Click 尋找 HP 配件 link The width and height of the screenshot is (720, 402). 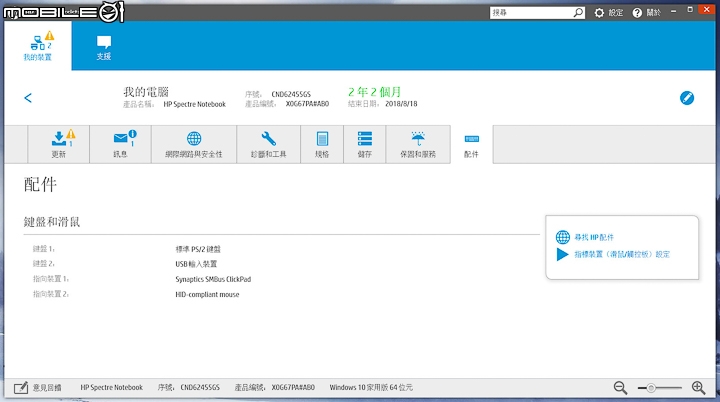[594, 238]
